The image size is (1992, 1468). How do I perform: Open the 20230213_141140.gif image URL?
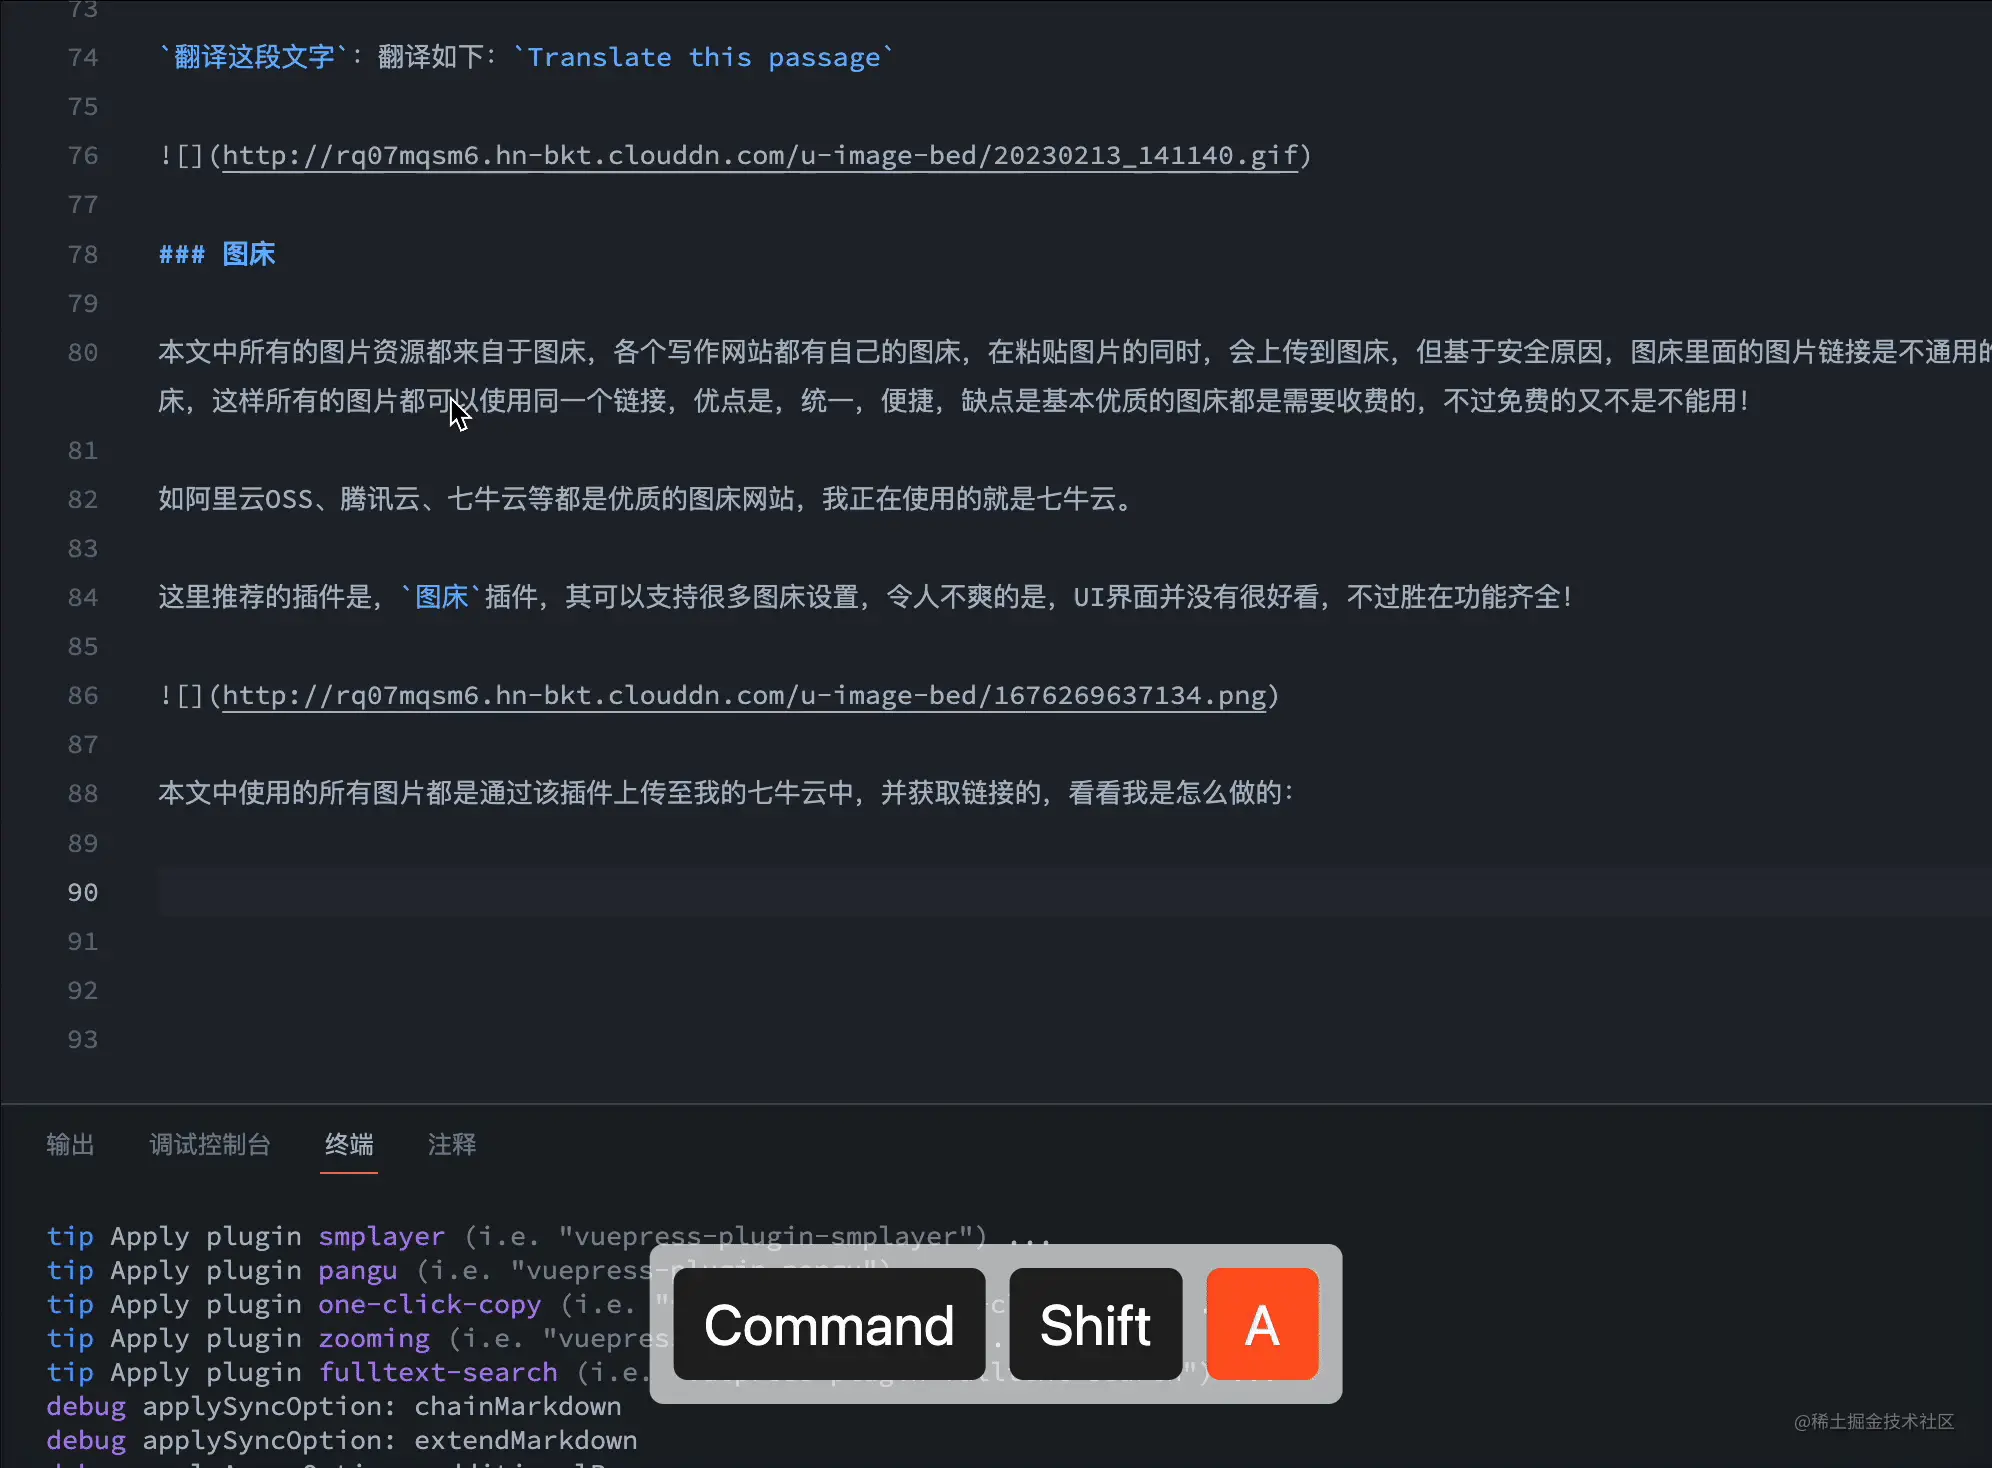tap(760, 156)
